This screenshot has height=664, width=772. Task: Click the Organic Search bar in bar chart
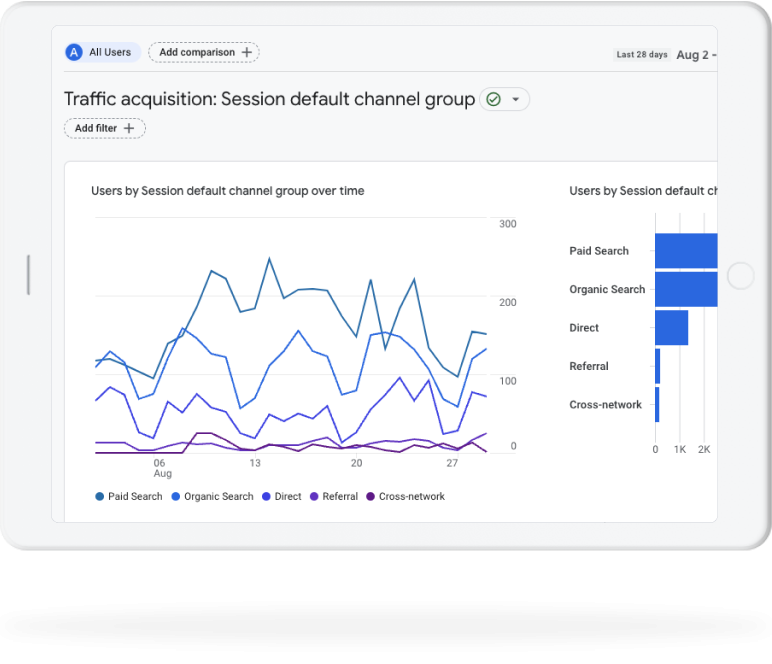[686, 289]
